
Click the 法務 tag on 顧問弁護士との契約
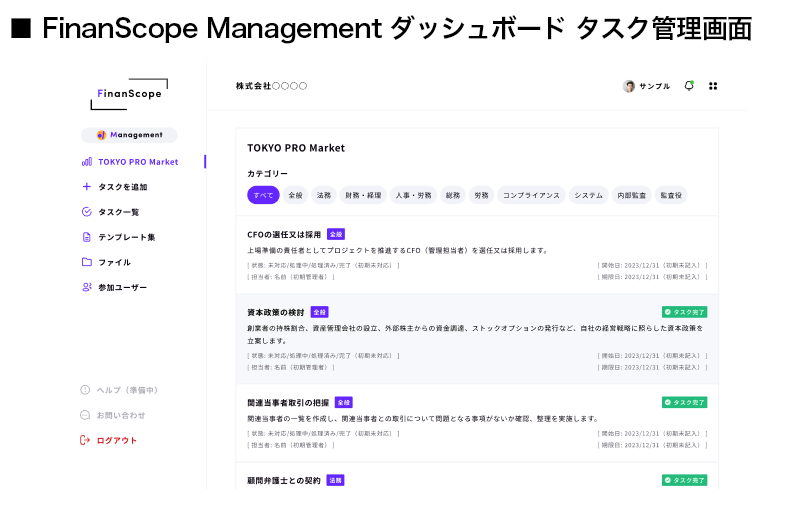point(335,480)
